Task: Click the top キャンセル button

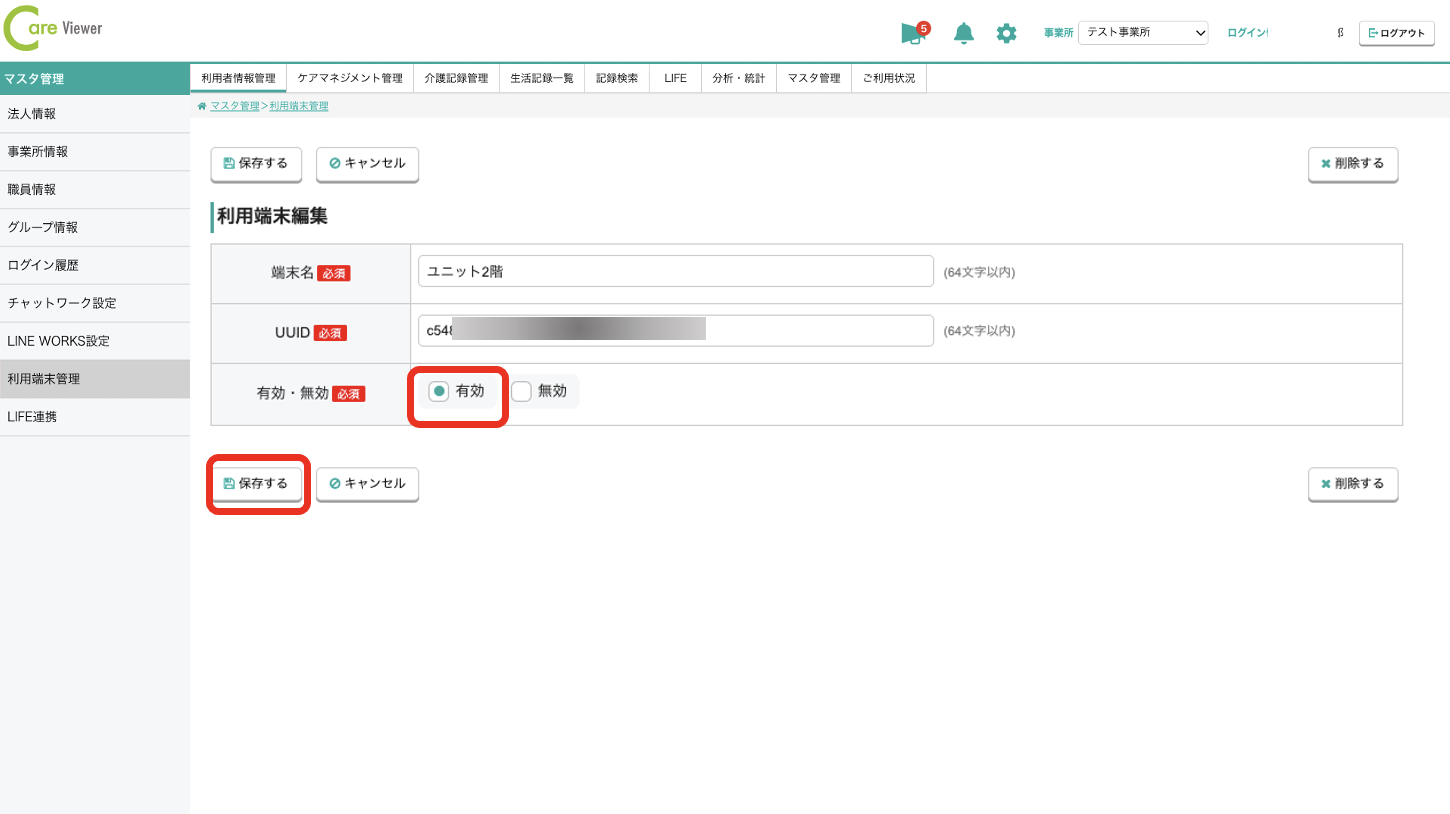Action: coord(367,164)
